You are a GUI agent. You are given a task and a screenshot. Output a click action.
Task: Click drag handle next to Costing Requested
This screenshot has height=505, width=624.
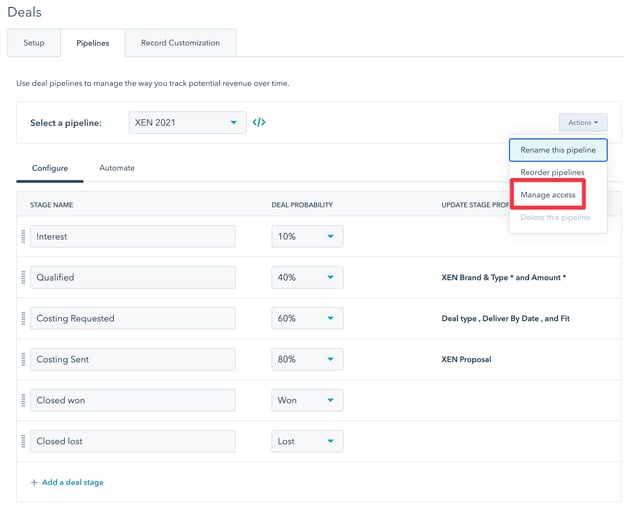pos(23,319)
